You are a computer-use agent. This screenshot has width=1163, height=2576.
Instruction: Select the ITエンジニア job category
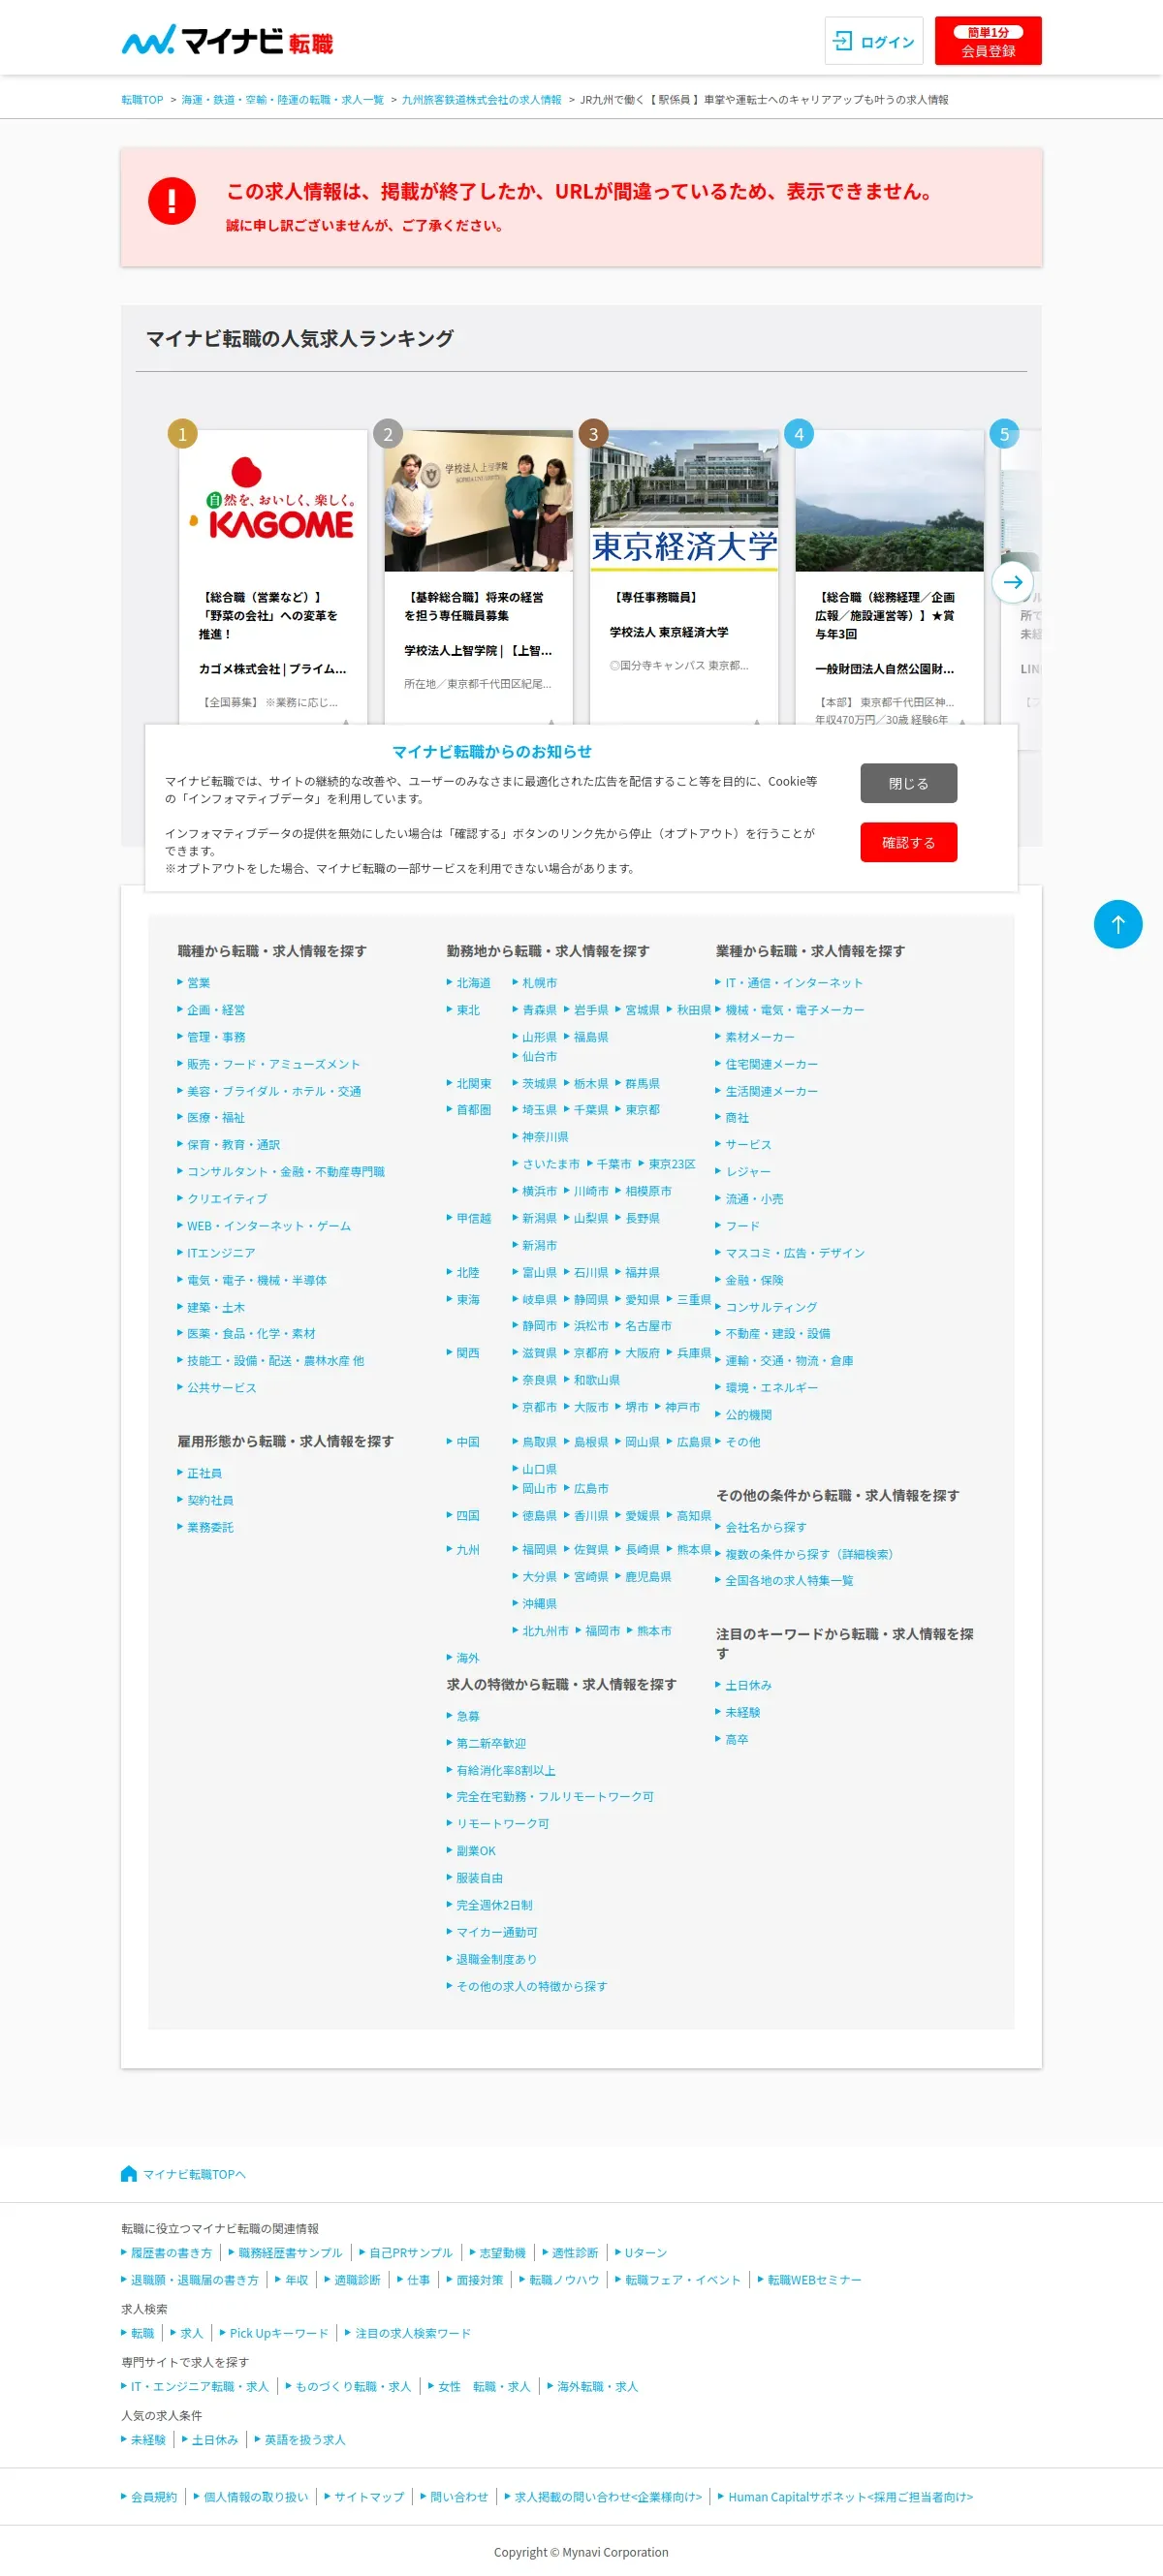click(x=221, y=1253)
